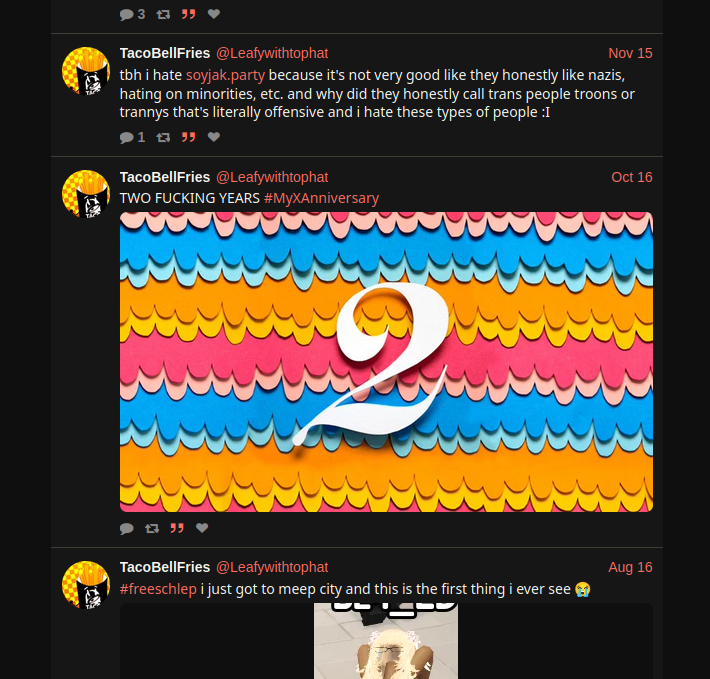
Task: Click the quote icon on the topmost tweet
Action: click(x=188, y=14)
